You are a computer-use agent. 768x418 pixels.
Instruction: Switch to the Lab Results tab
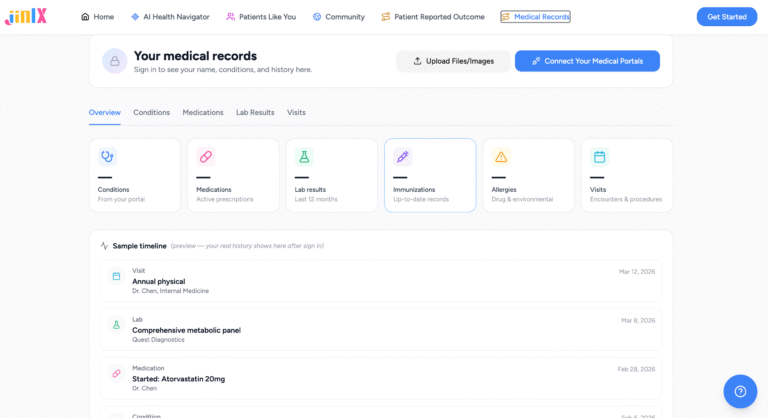click(255, 112)
